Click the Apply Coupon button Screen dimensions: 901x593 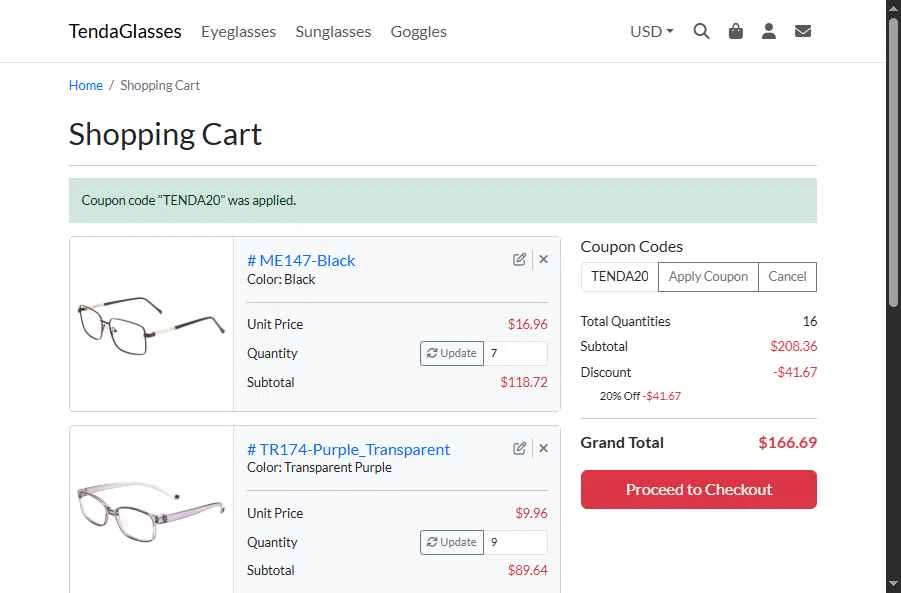(708, 276)
